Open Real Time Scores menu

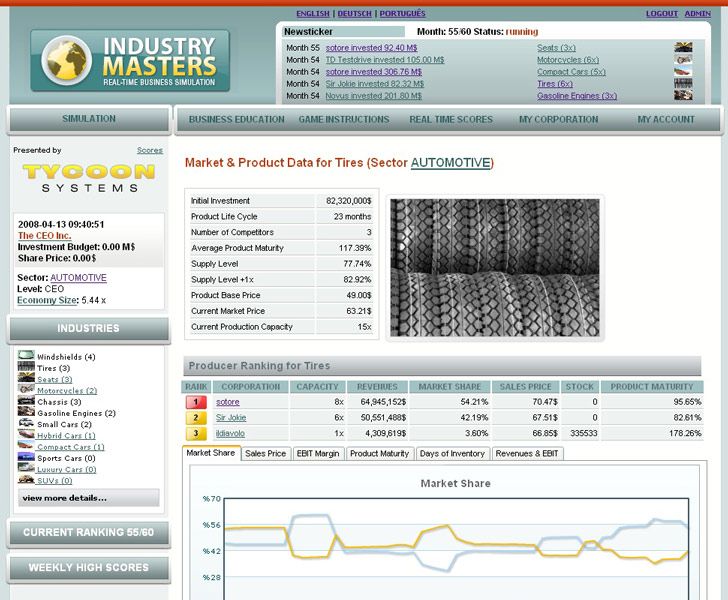click(x=451, y=119)
